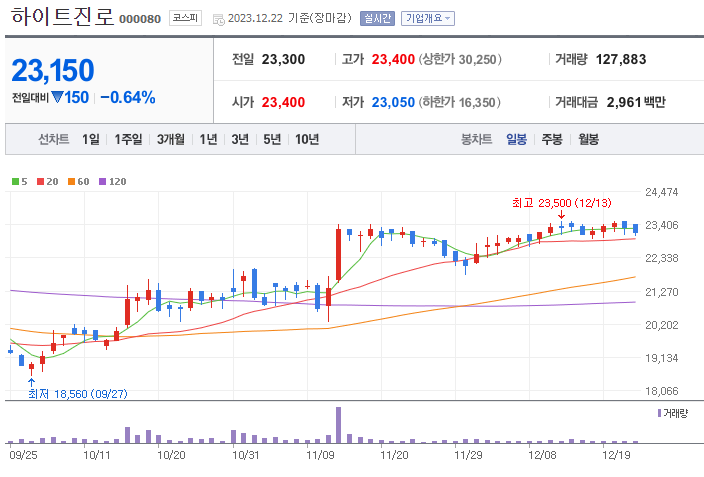Viewport: 704px width, 477px height.
Task: Click the 2023.12.22 기준(장마감) date text
Action: (x=290, y=18)
